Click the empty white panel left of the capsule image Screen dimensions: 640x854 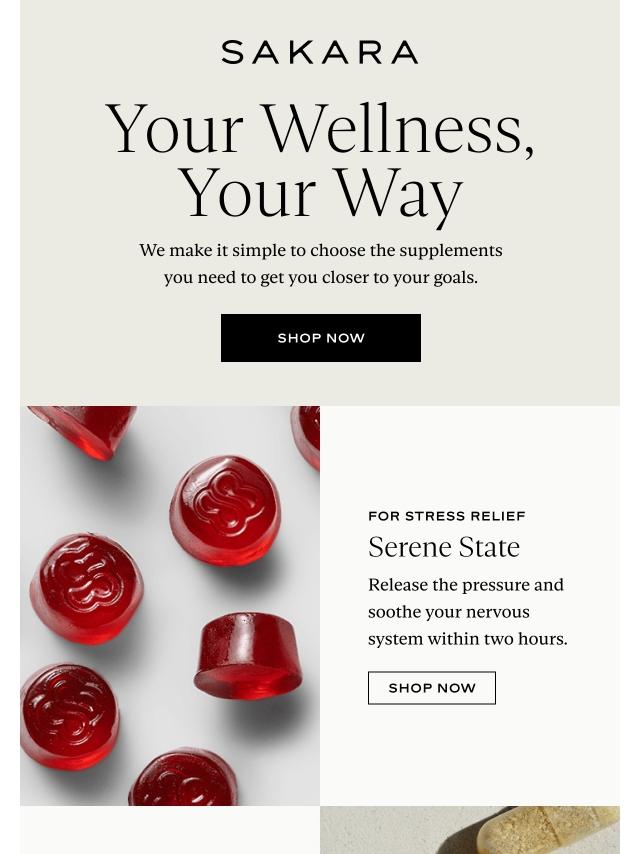click(170, 830)
